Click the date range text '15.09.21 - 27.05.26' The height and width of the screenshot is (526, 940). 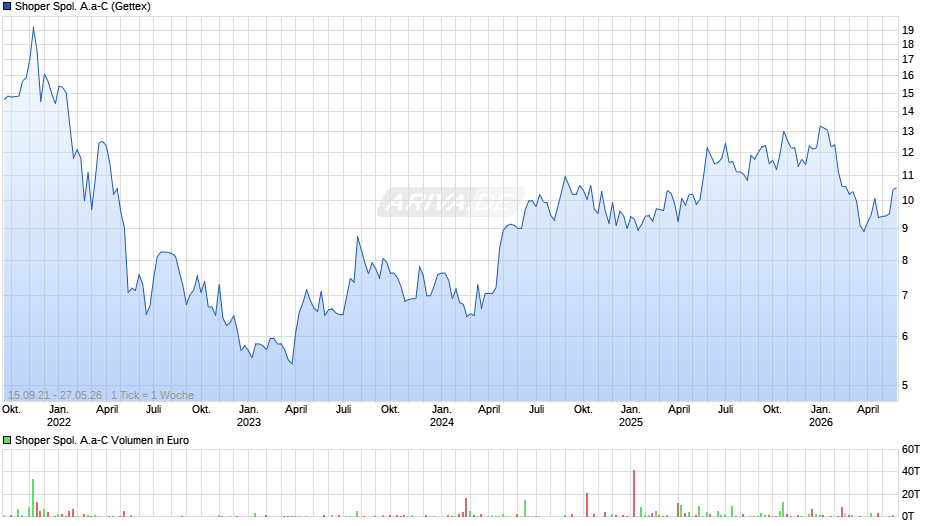55,395
